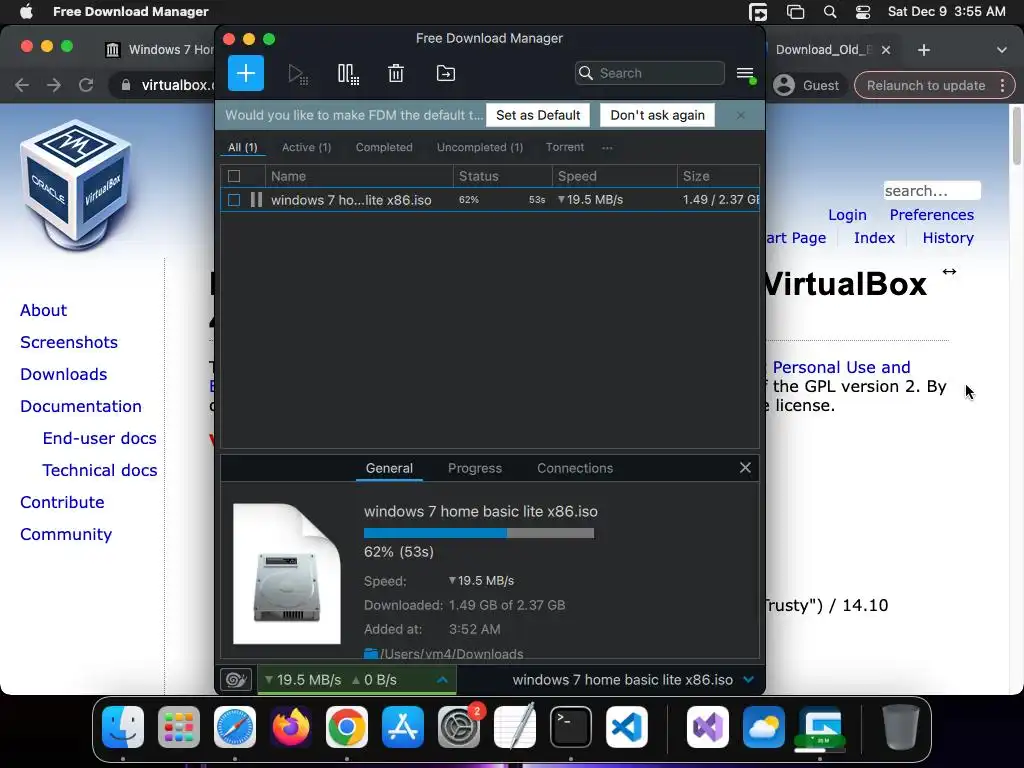Open the Trash in the dock
This screenshot has width=1024, height=768.
coord(901,727)
